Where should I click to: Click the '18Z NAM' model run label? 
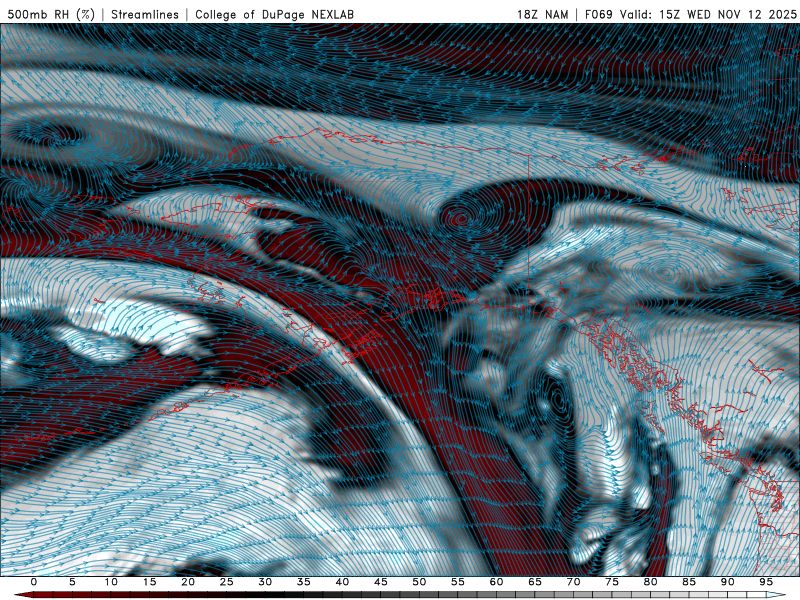click(543, 14)
